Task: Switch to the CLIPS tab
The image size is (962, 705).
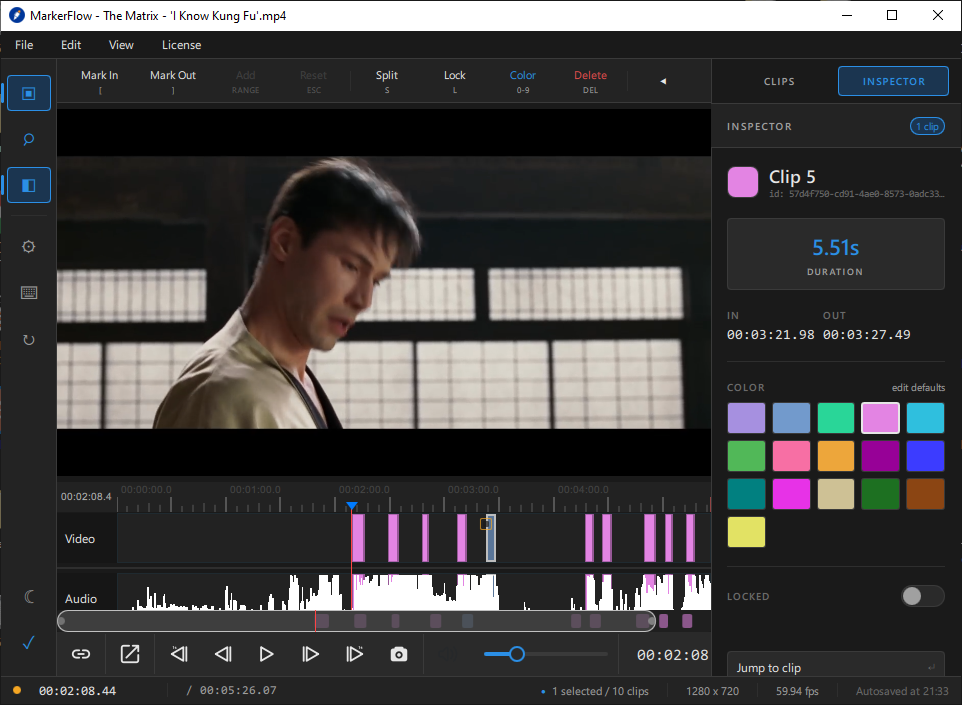Action: [x=779, y=81]
